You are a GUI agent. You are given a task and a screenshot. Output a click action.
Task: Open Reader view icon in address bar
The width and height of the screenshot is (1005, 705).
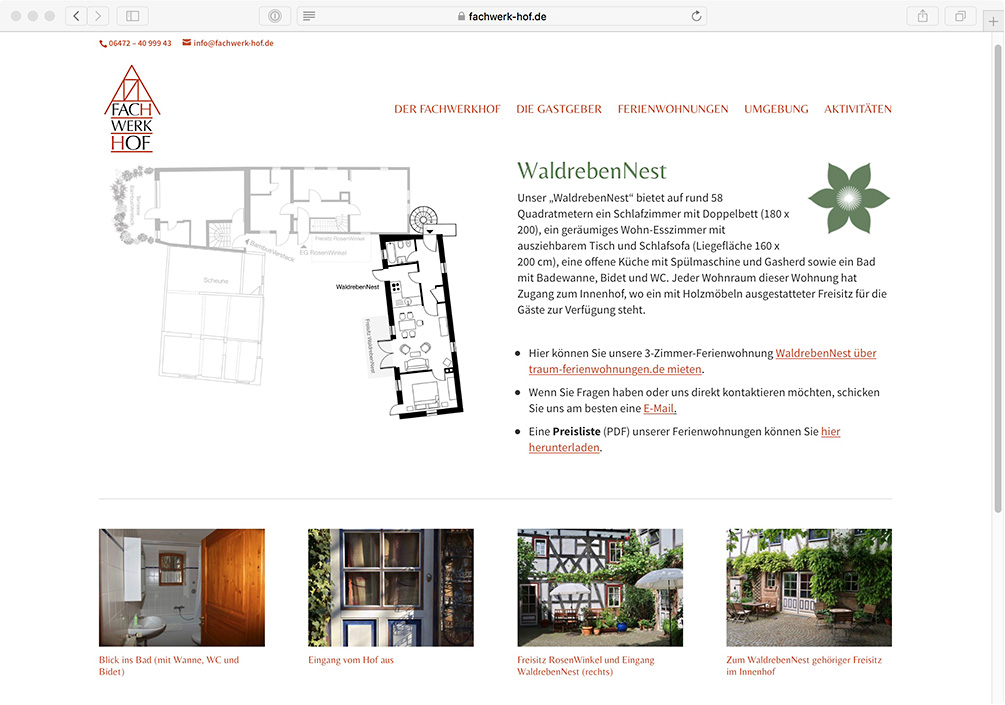pos(309,16)
